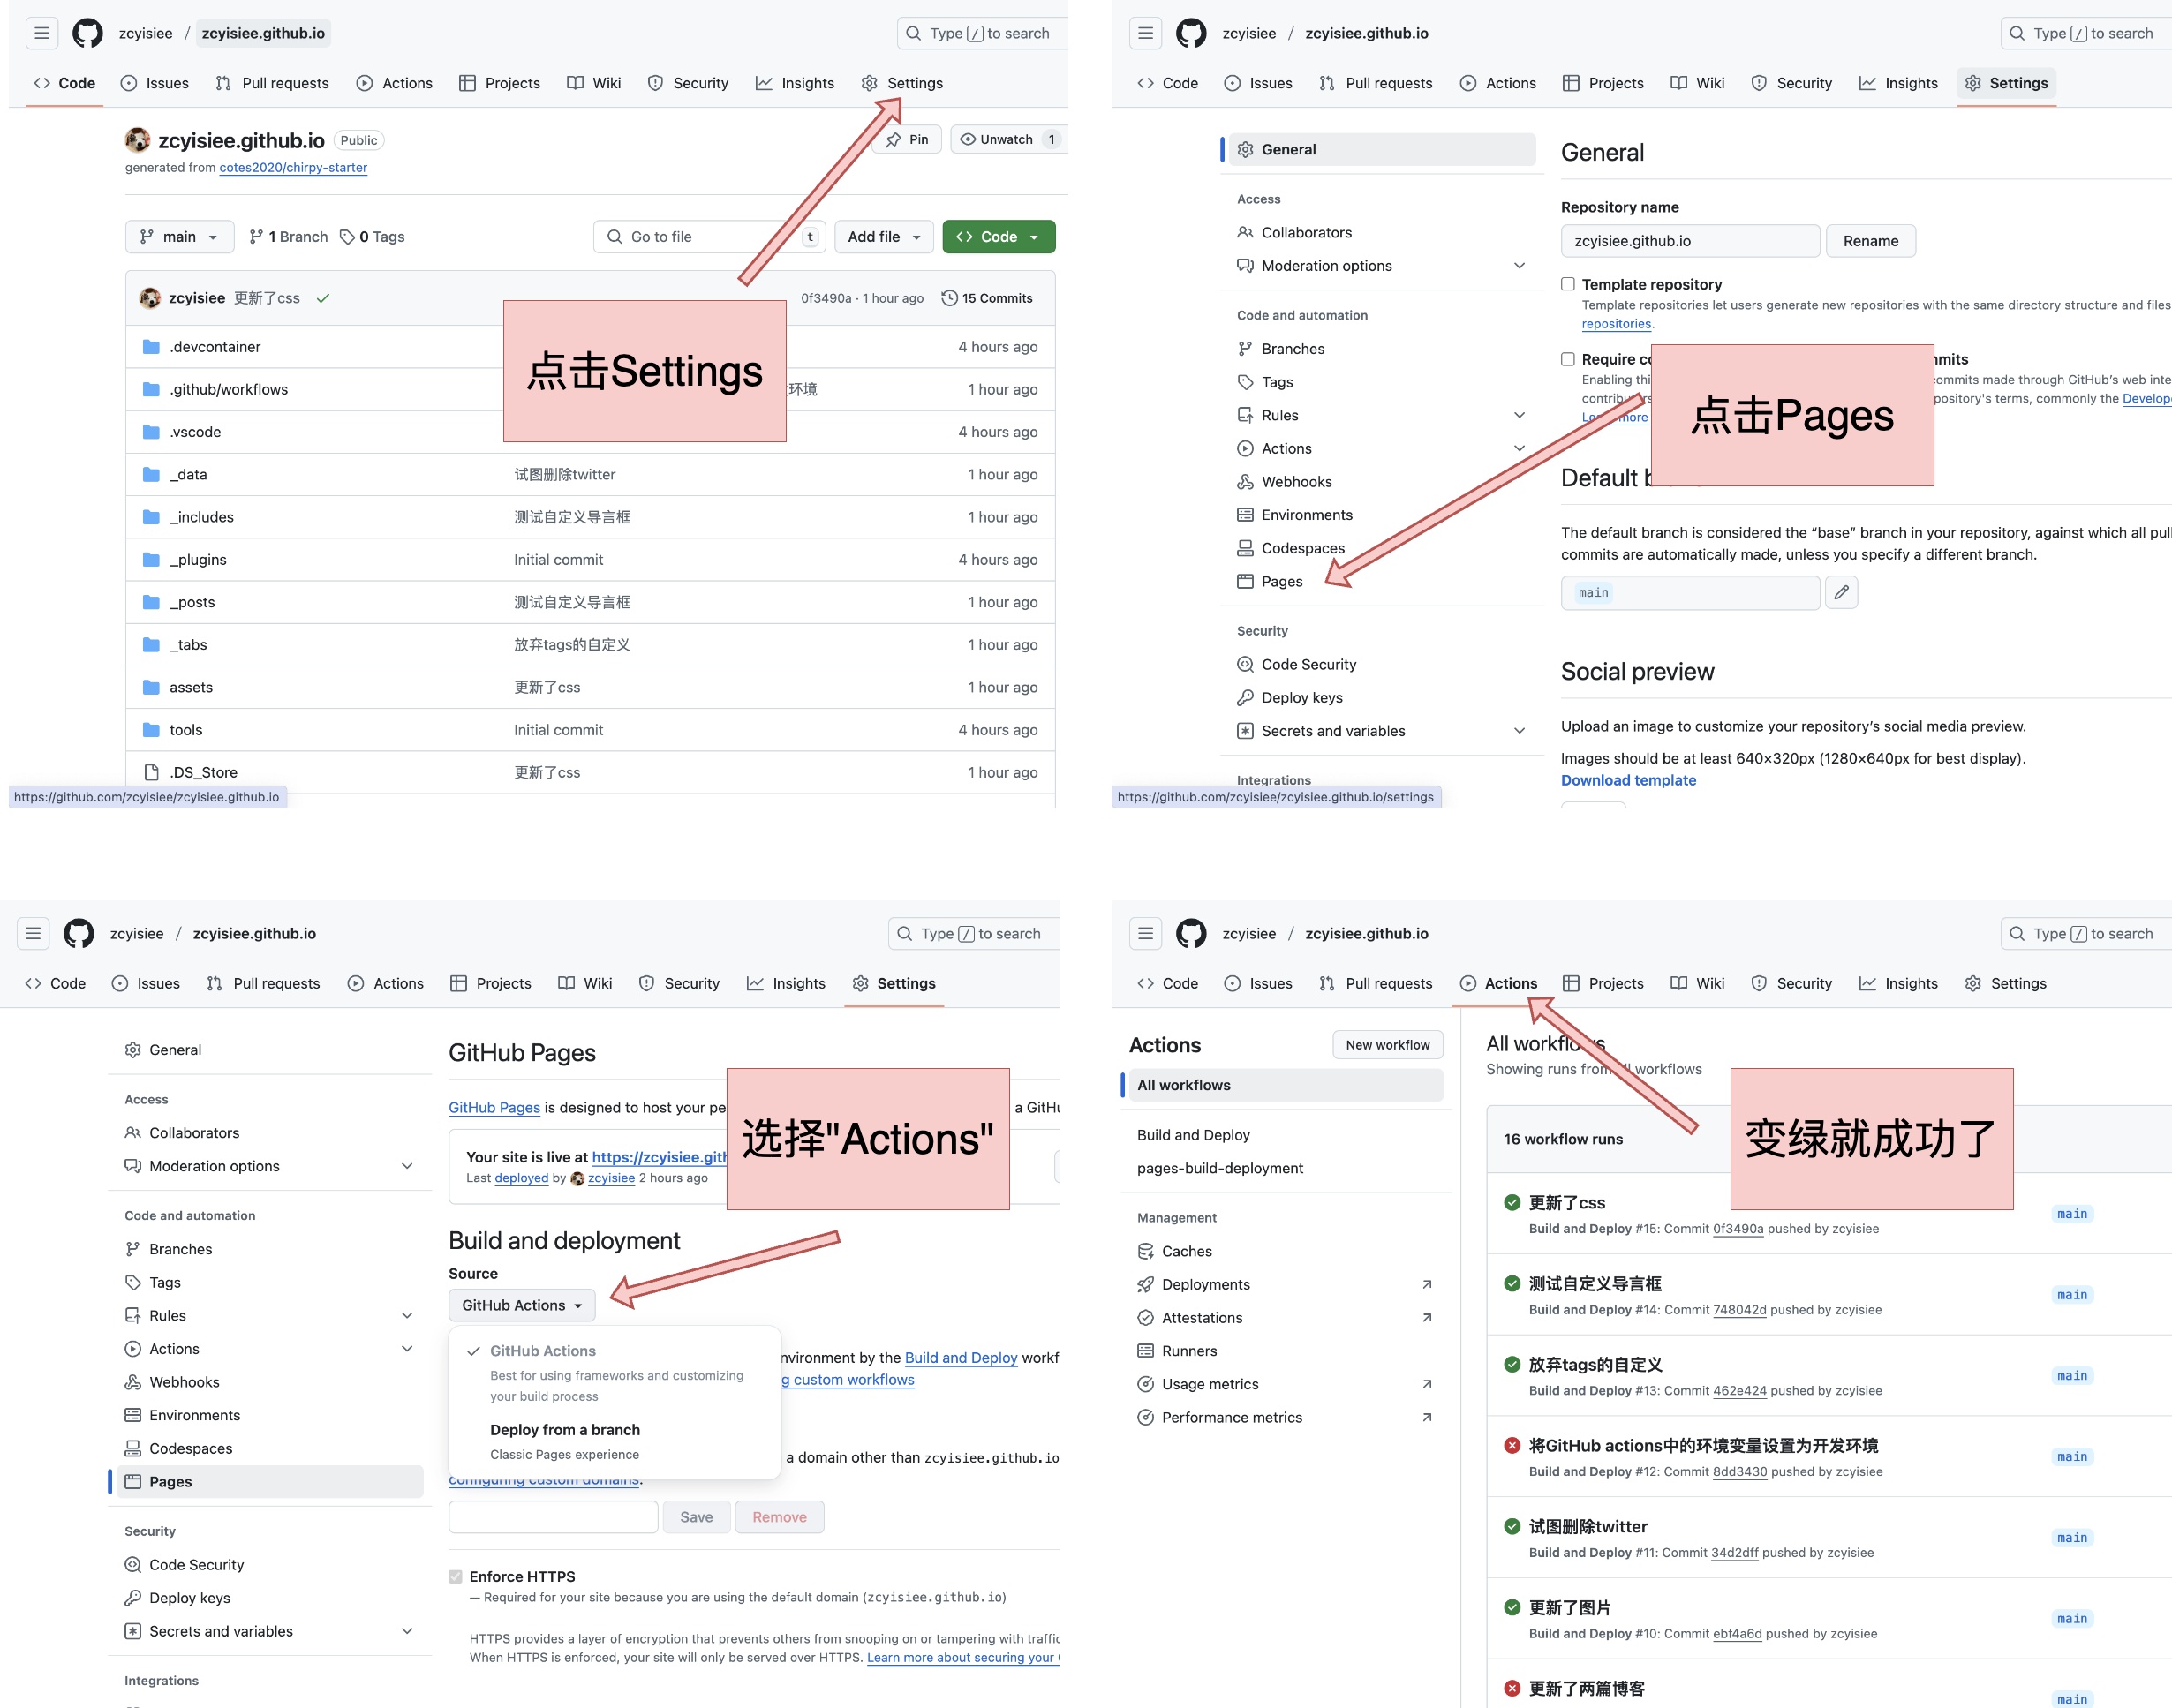Open Webhooks in top-right settings sidebar

(x=1296, y=482)
